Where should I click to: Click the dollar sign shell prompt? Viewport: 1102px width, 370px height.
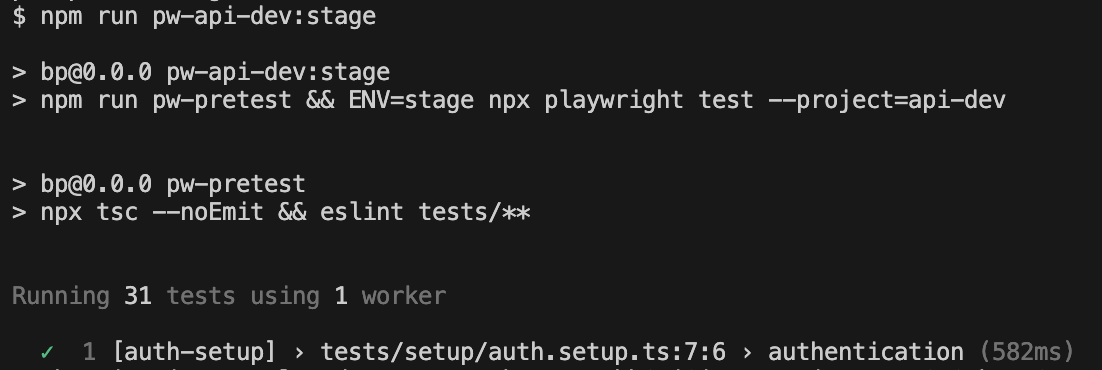click(19, 15)
